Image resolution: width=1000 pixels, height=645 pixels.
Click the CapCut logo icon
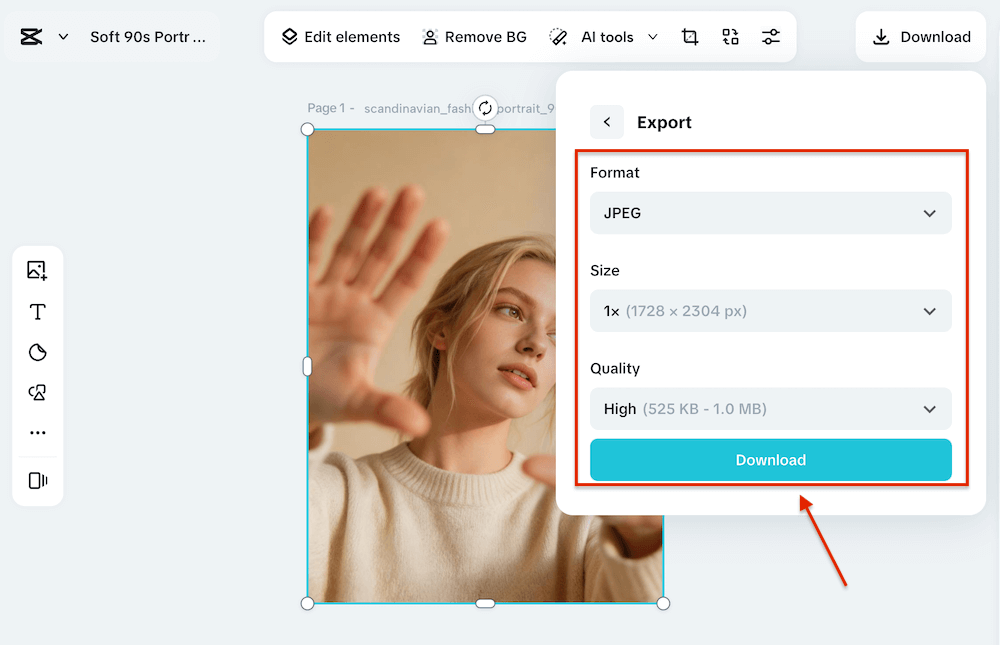pyautogui.click(x=31, y=37)
